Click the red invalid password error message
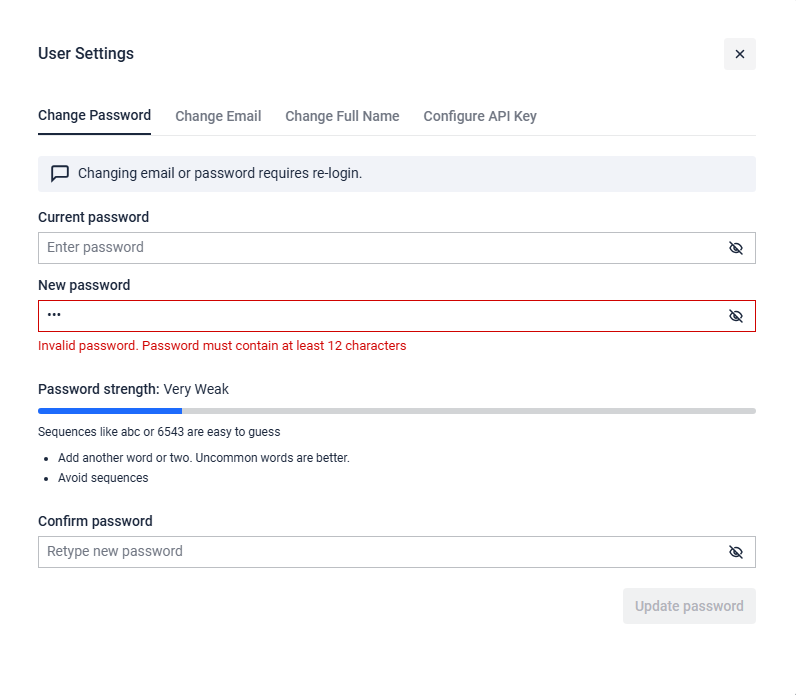This screenshot has width=796, height=695. point(222,346)
